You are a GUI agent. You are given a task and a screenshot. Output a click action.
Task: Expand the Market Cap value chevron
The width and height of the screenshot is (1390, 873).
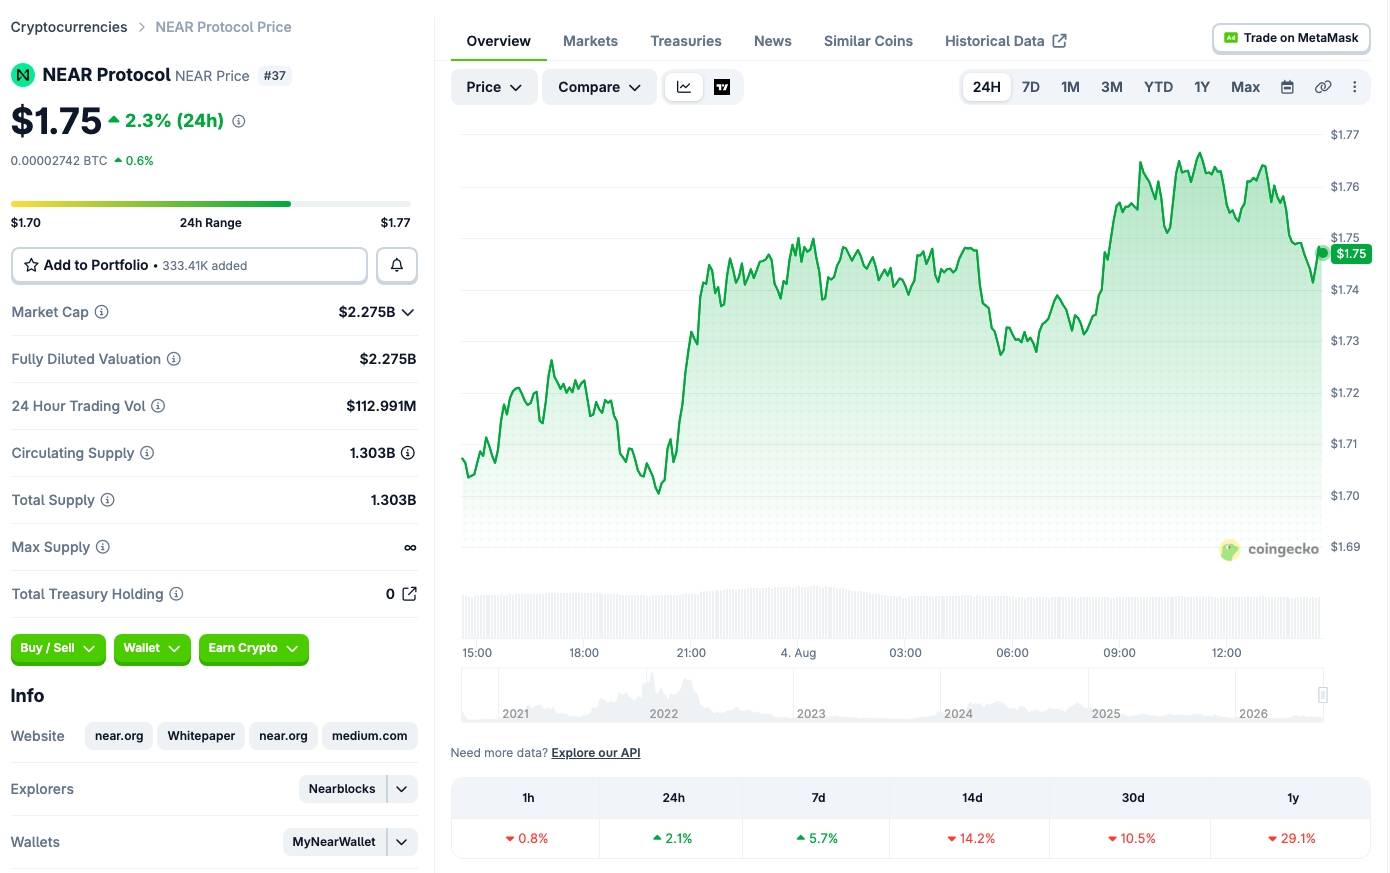tap(407, 312)
